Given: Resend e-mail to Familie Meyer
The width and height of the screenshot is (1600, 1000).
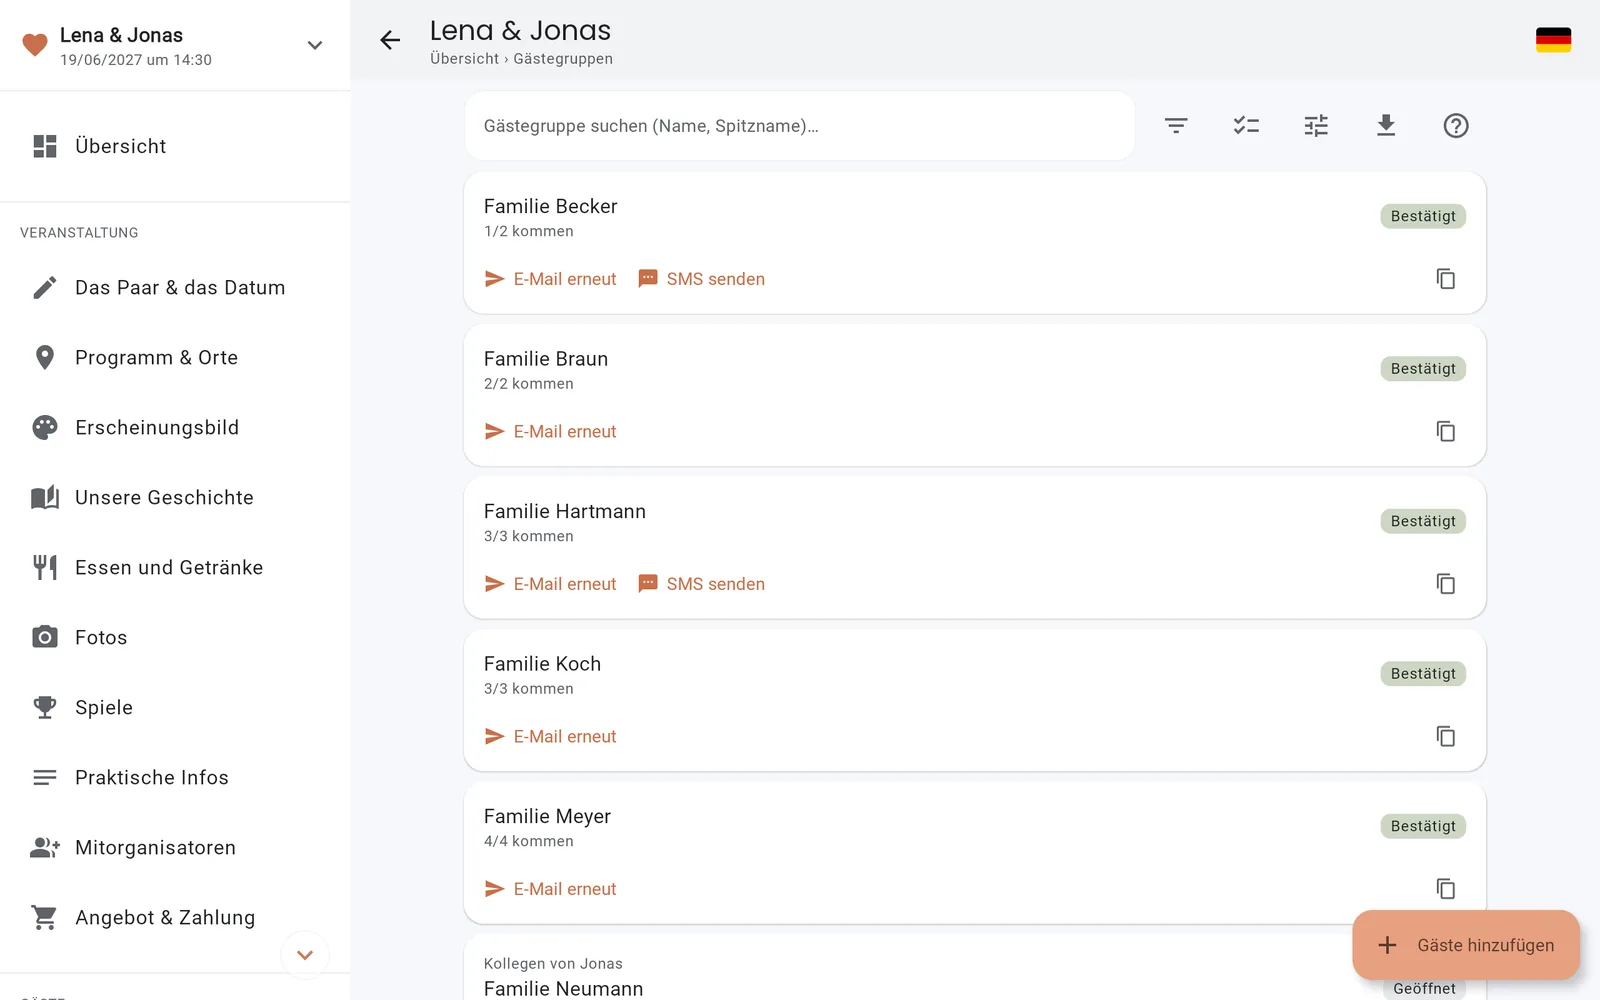Looking at the screenshot, I should (550, 889).
